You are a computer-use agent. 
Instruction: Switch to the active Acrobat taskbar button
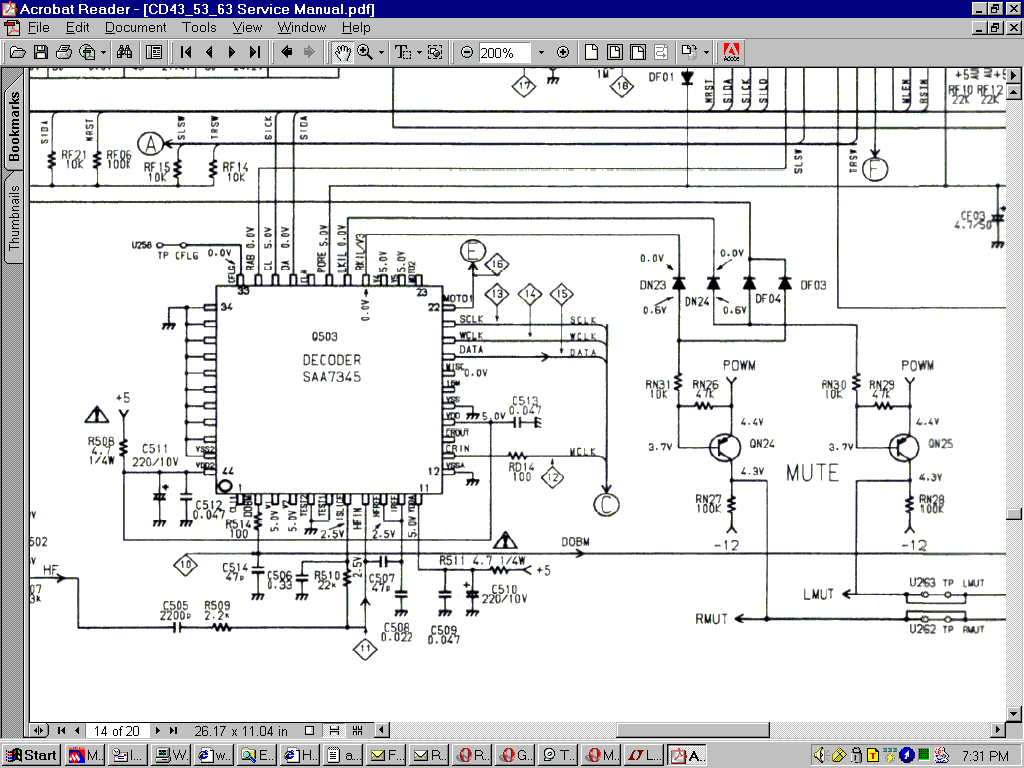click(x=688, y=756)
